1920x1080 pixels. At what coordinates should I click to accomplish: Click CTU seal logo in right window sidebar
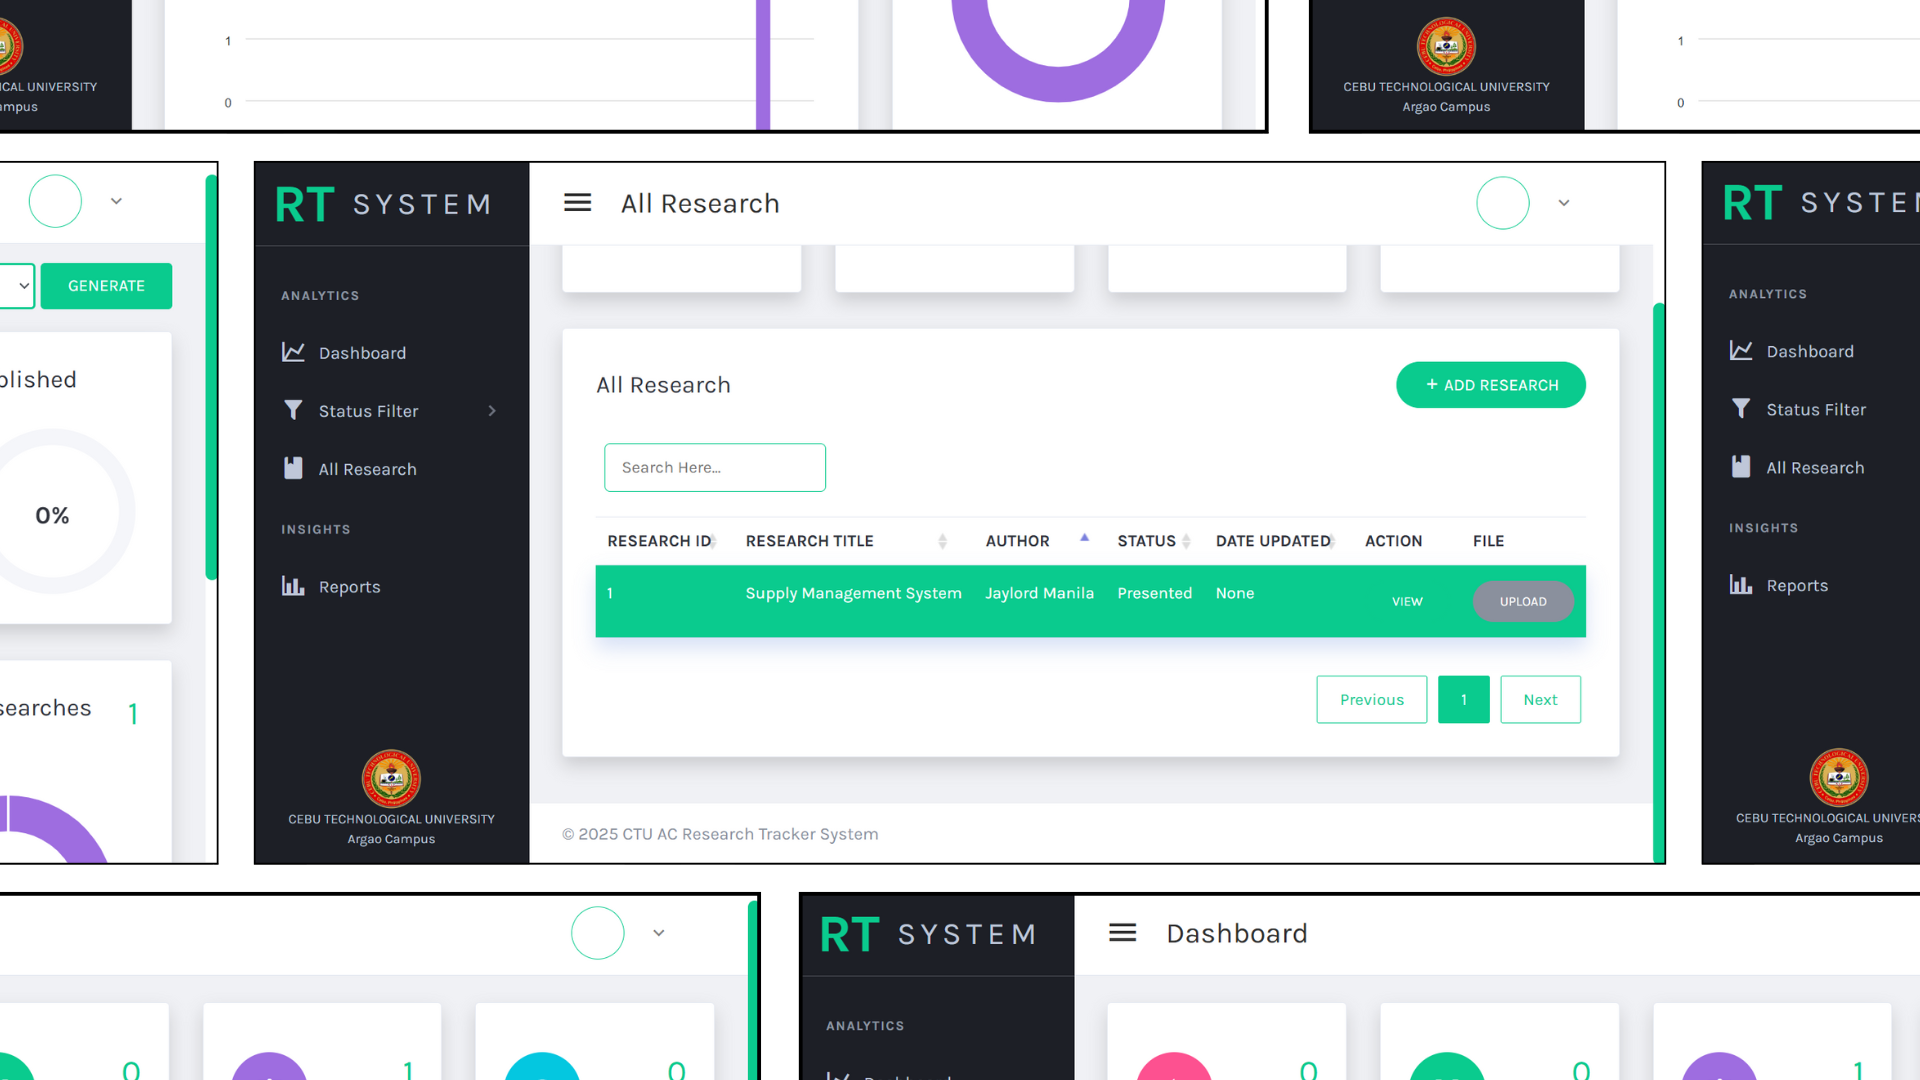point(1838,777)
